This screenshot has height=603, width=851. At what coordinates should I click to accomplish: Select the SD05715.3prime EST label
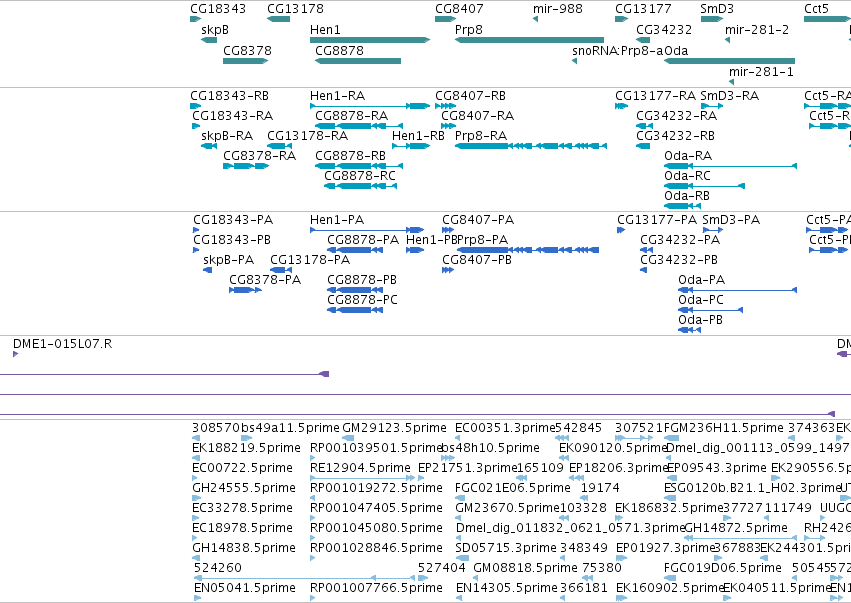click(x=506, y=548)
